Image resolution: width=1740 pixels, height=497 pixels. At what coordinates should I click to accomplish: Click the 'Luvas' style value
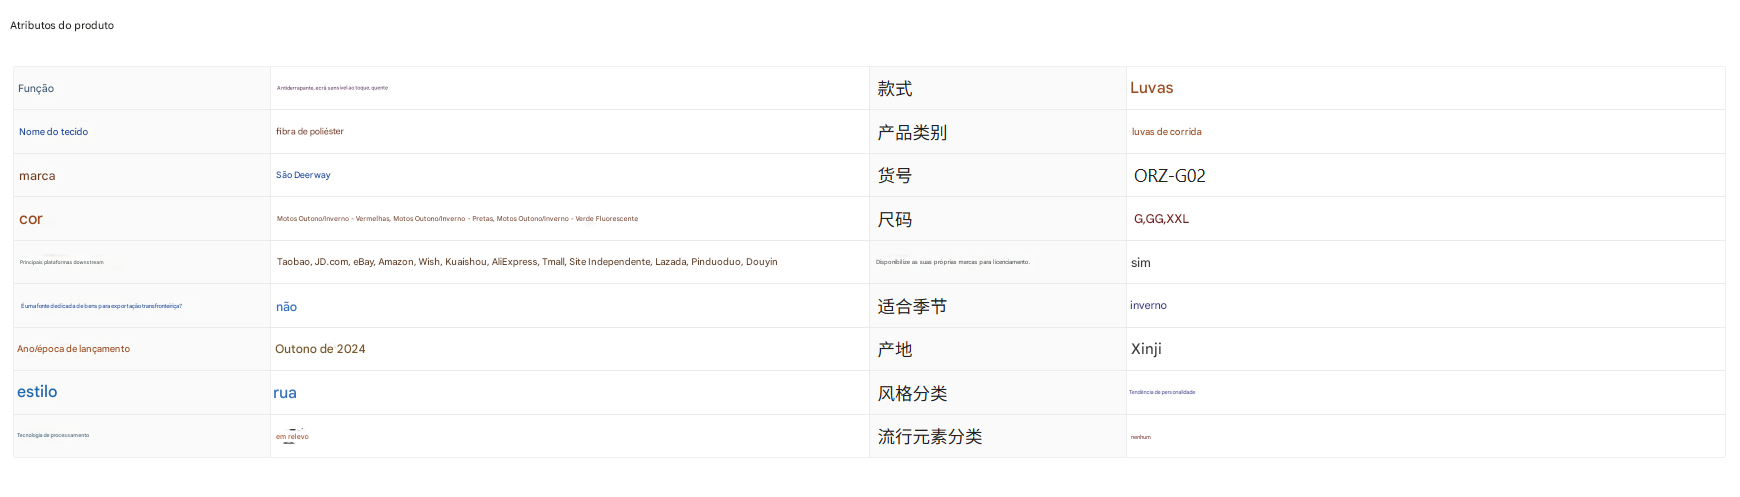pos(1151,88)
